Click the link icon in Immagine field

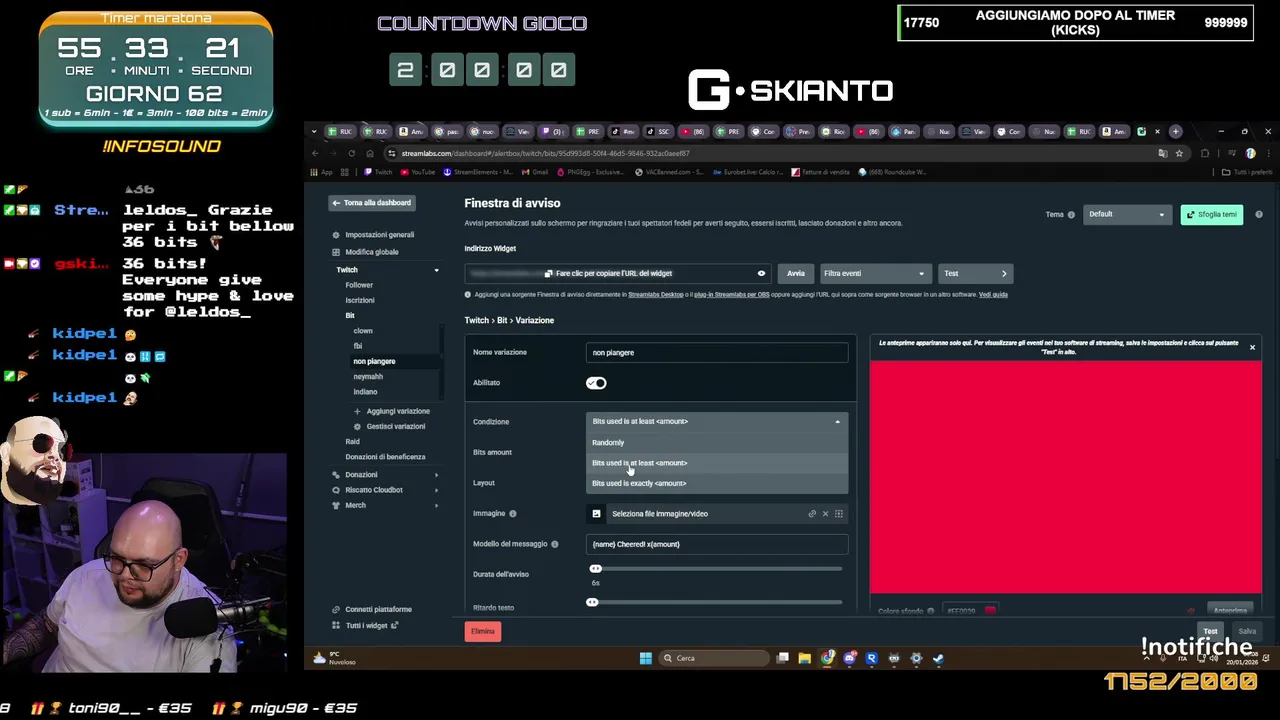tap(812, 514)
